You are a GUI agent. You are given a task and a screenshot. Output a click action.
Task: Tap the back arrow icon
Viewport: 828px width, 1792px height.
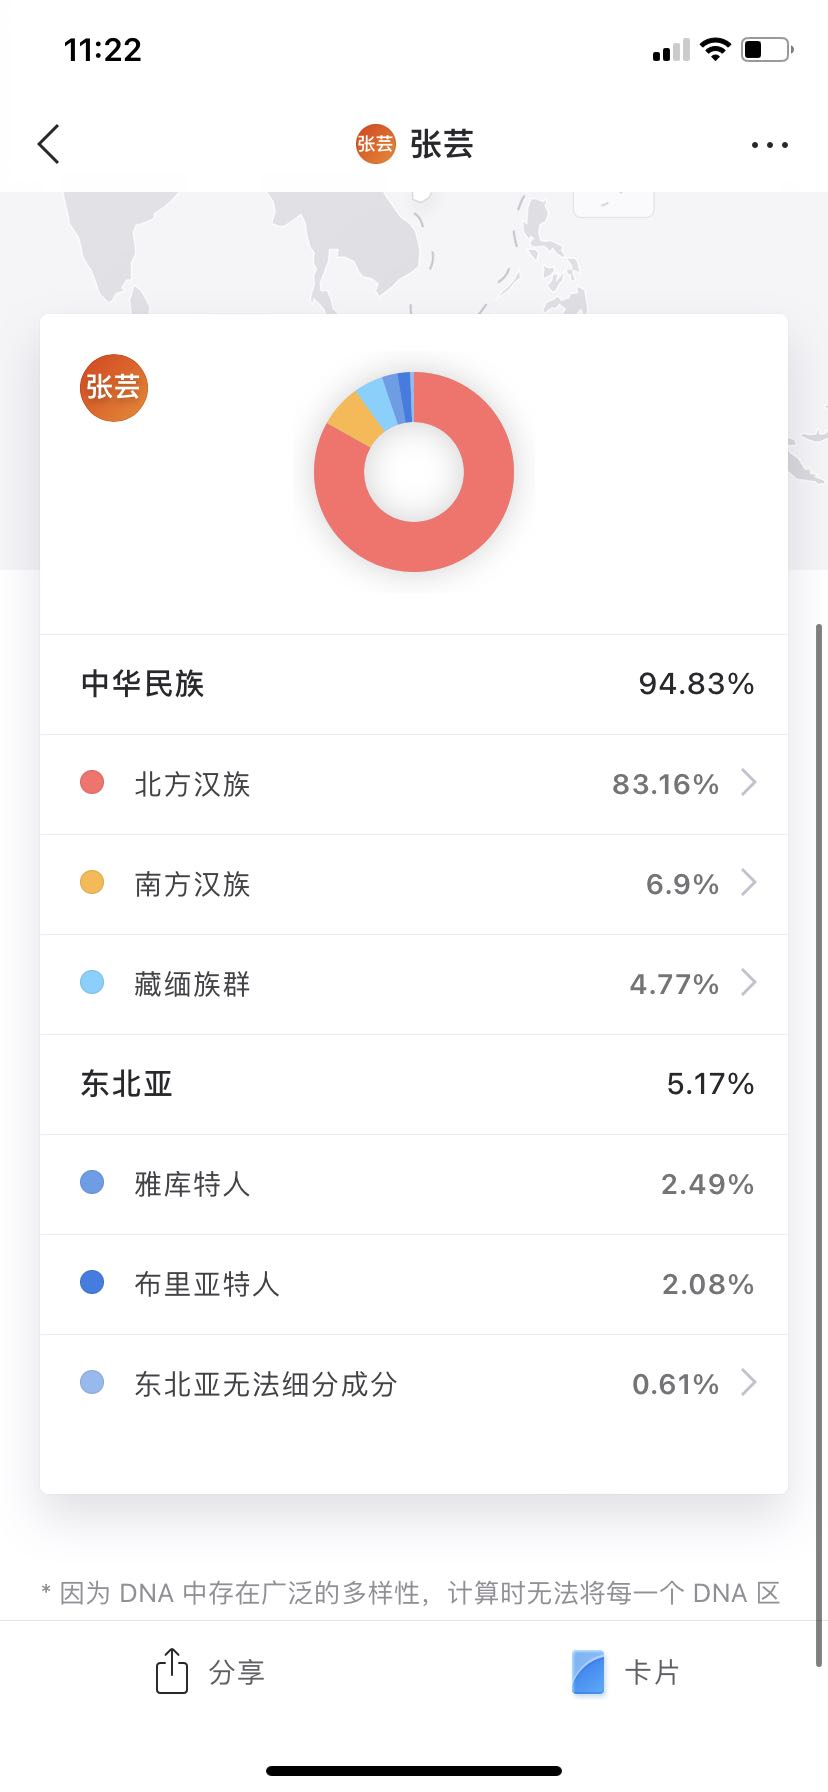point(49,144)
